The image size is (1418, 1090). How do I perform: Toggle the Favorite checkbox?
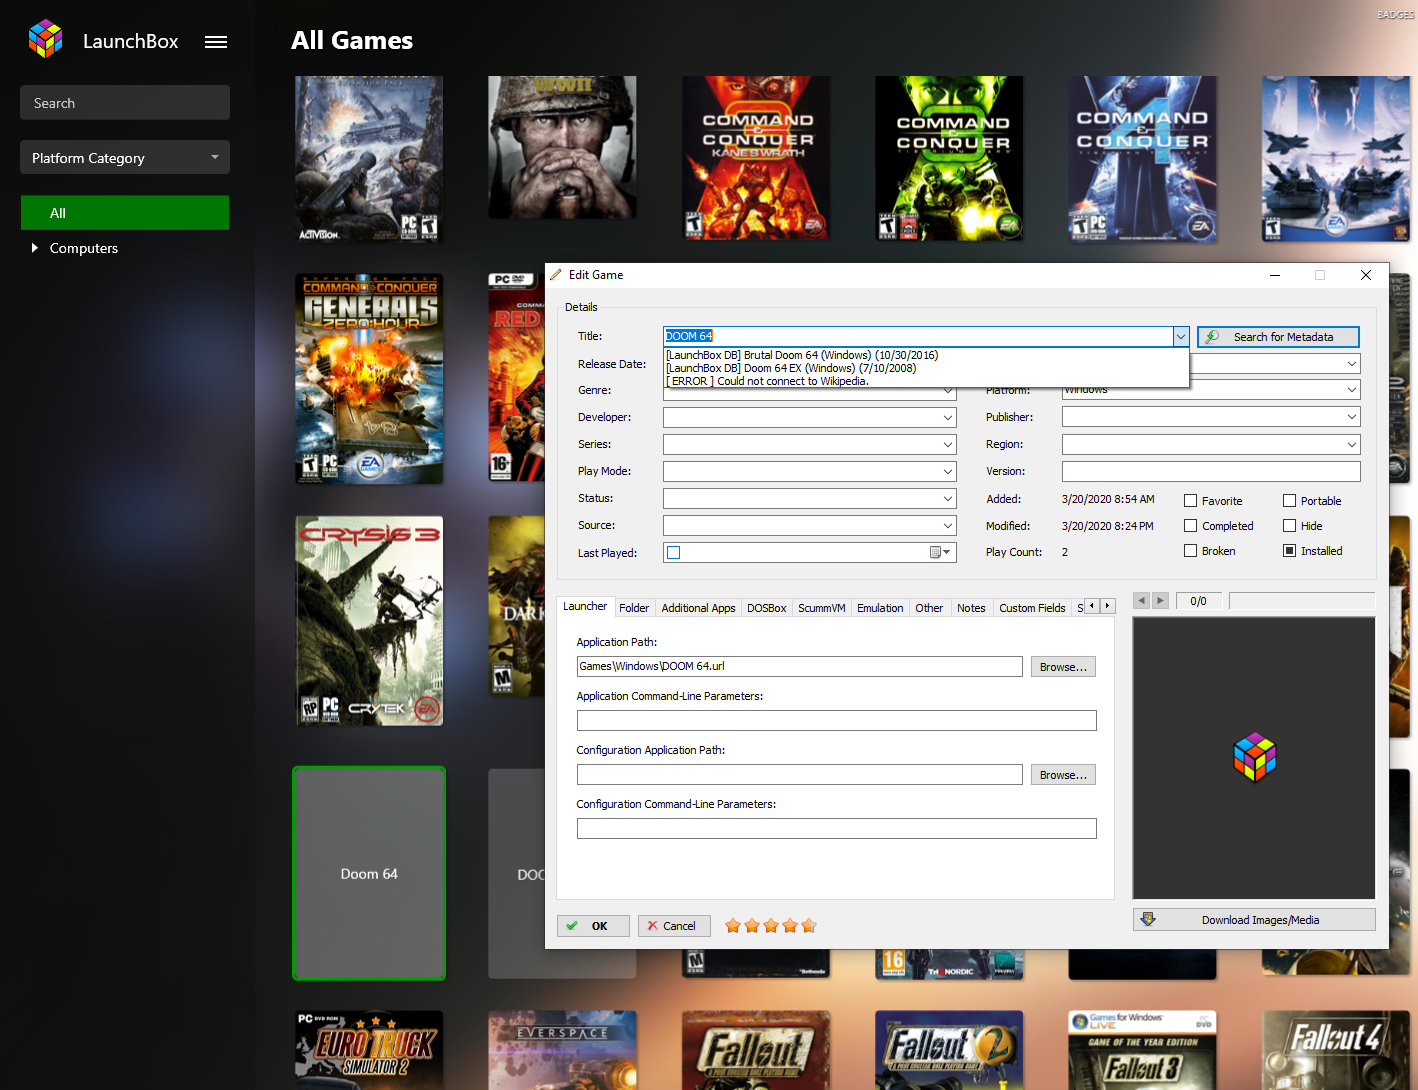pyautogui.click(x=1190, y=501)
